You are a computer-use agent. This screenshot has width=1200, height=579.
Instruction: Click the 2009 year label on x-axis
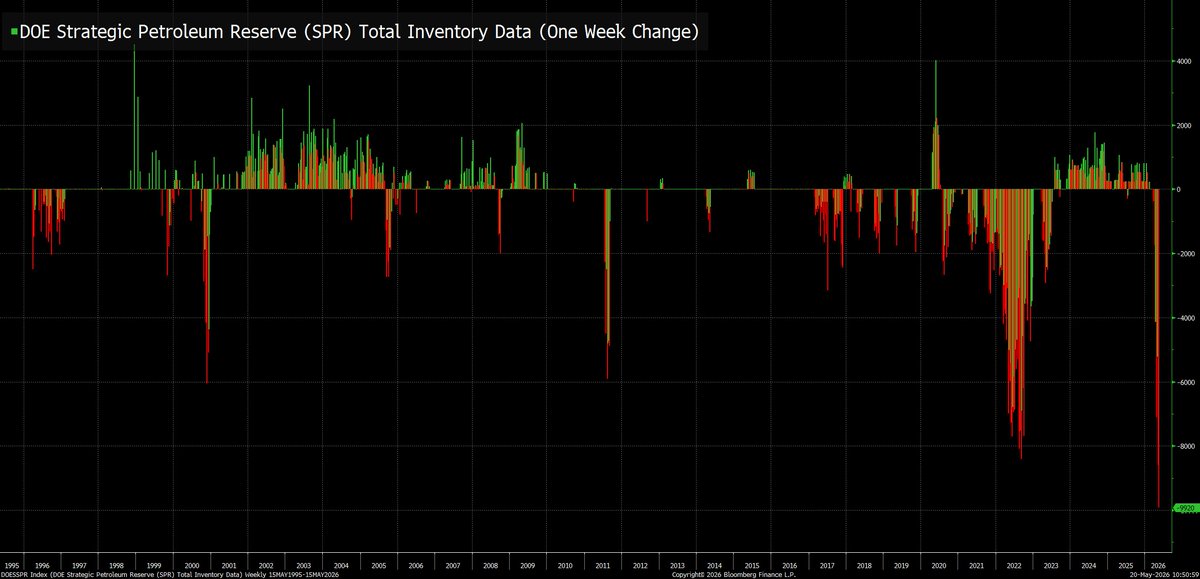527,565
